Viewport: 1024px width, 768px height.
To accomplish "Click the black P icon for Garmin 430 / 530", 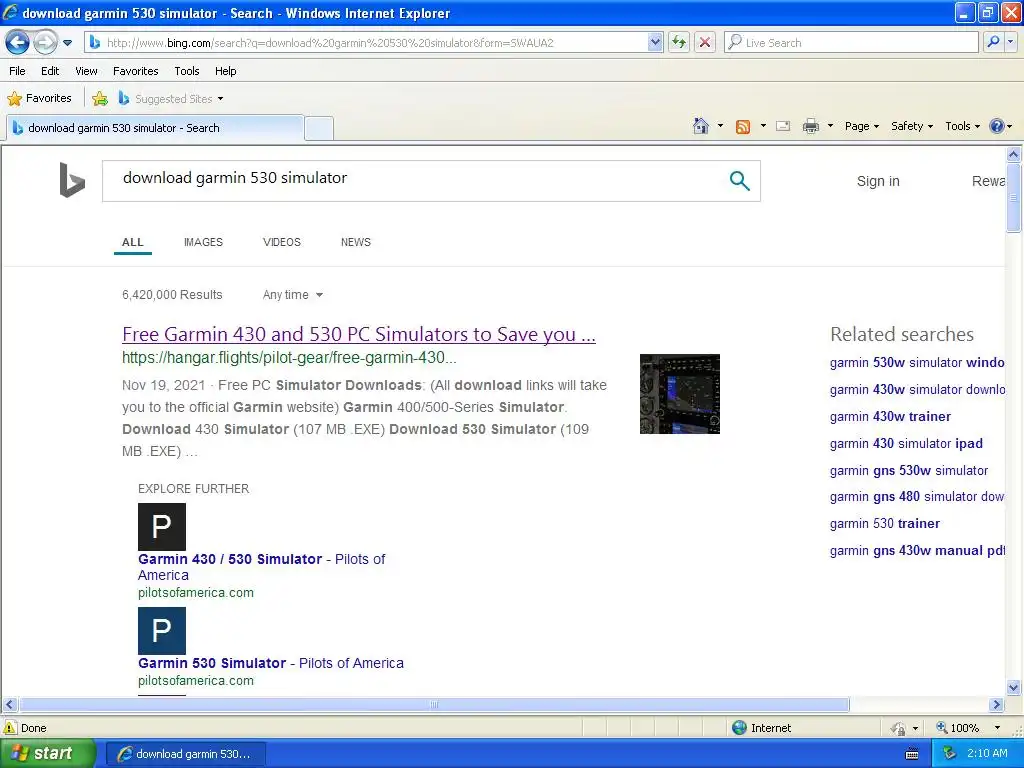I will click(162, 526).
